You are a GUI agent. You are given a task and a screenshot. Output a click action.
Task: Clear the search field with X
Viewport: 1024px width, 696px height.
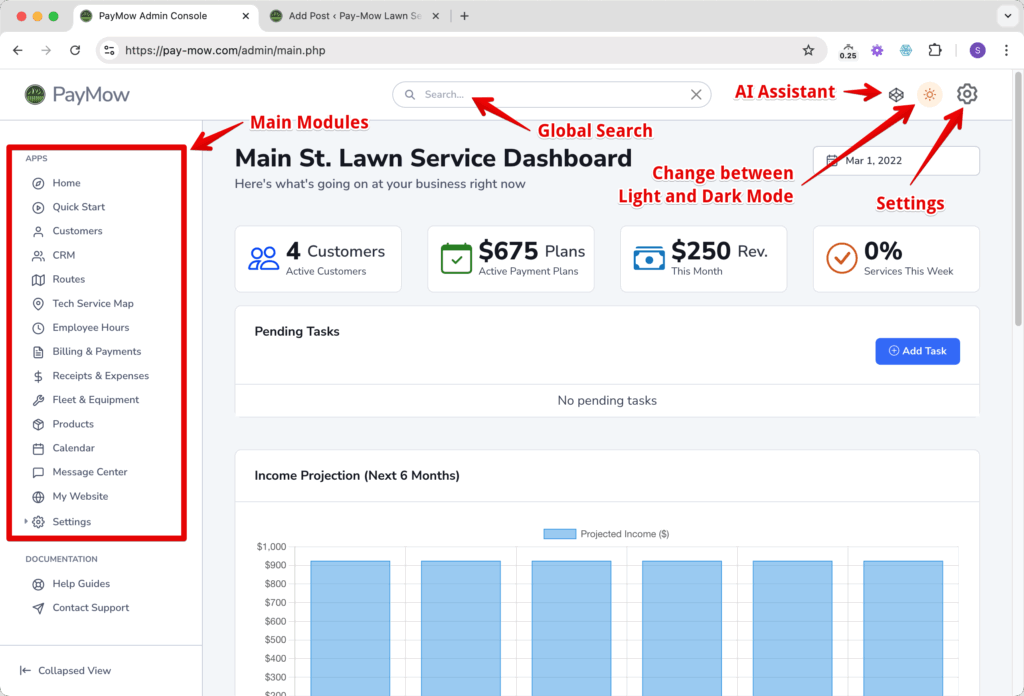pos(696,95)
